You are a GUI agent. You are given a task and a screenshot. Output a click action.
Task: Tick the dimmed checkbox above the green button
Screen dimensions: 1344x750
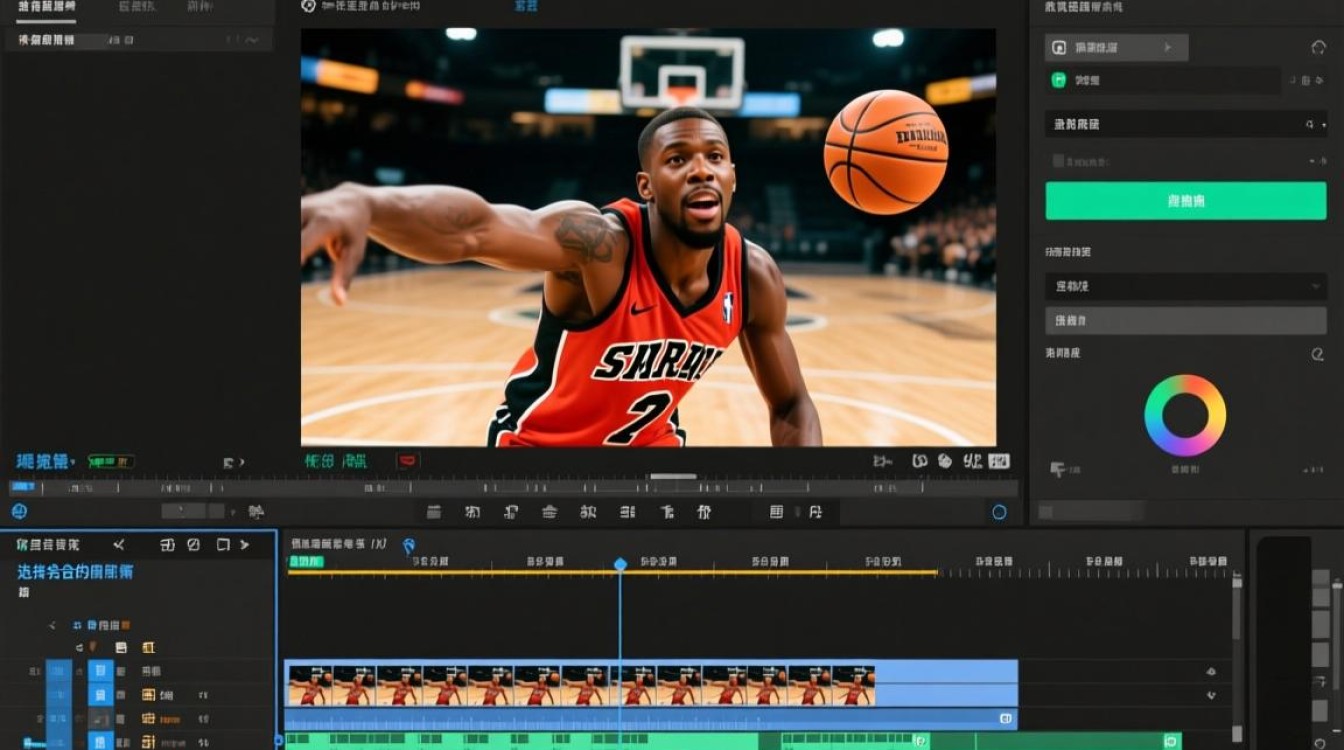pyautogui.click(x=1058, y=161)
